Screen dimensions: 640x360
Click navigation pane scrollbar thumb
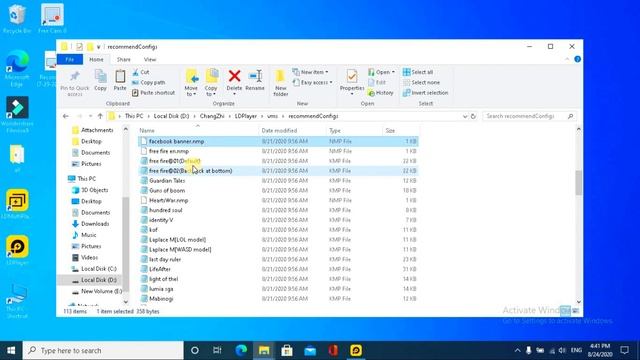tap(126, 244)
